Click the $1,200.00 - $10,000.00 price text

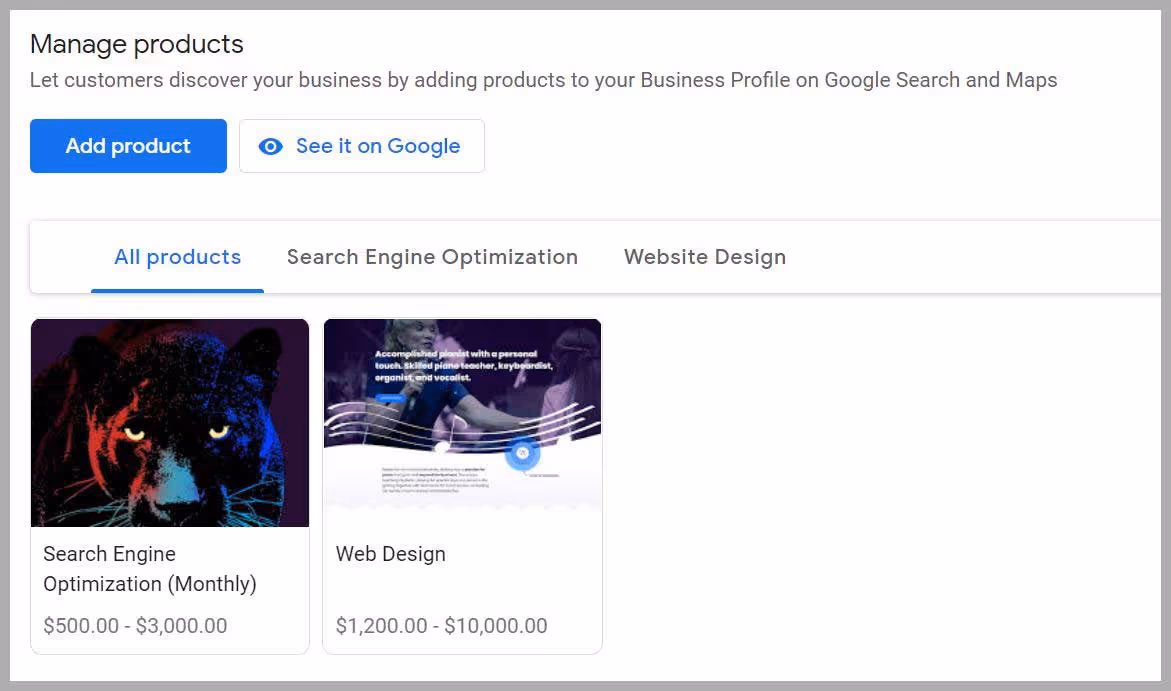point(441,624)
